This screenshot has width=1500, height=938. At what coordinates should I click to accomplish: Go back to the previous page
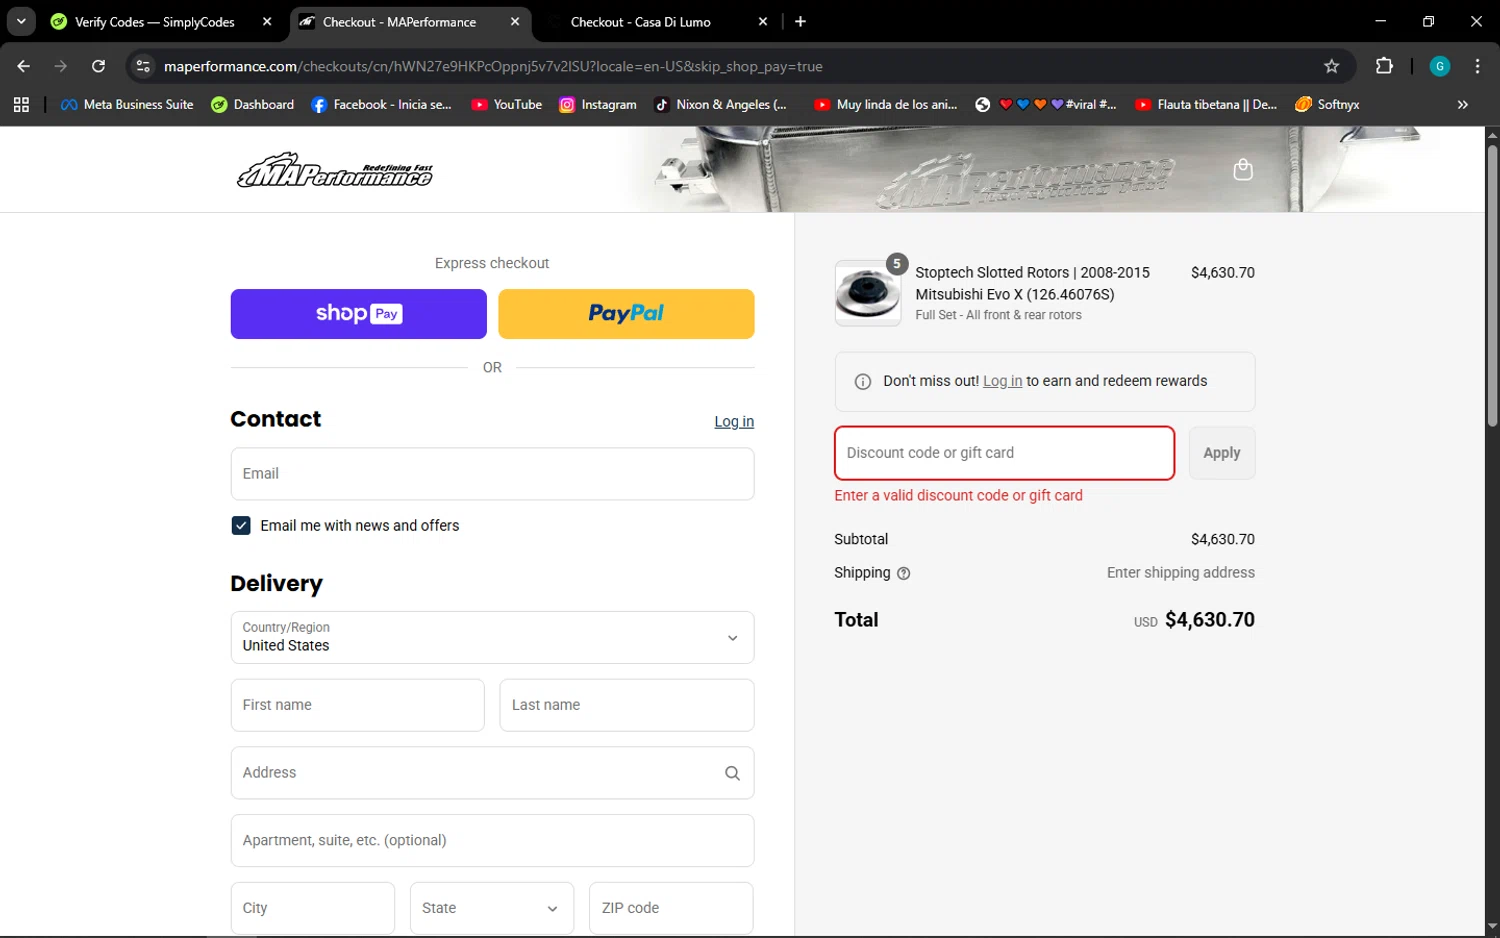click(x=24, y=66)
